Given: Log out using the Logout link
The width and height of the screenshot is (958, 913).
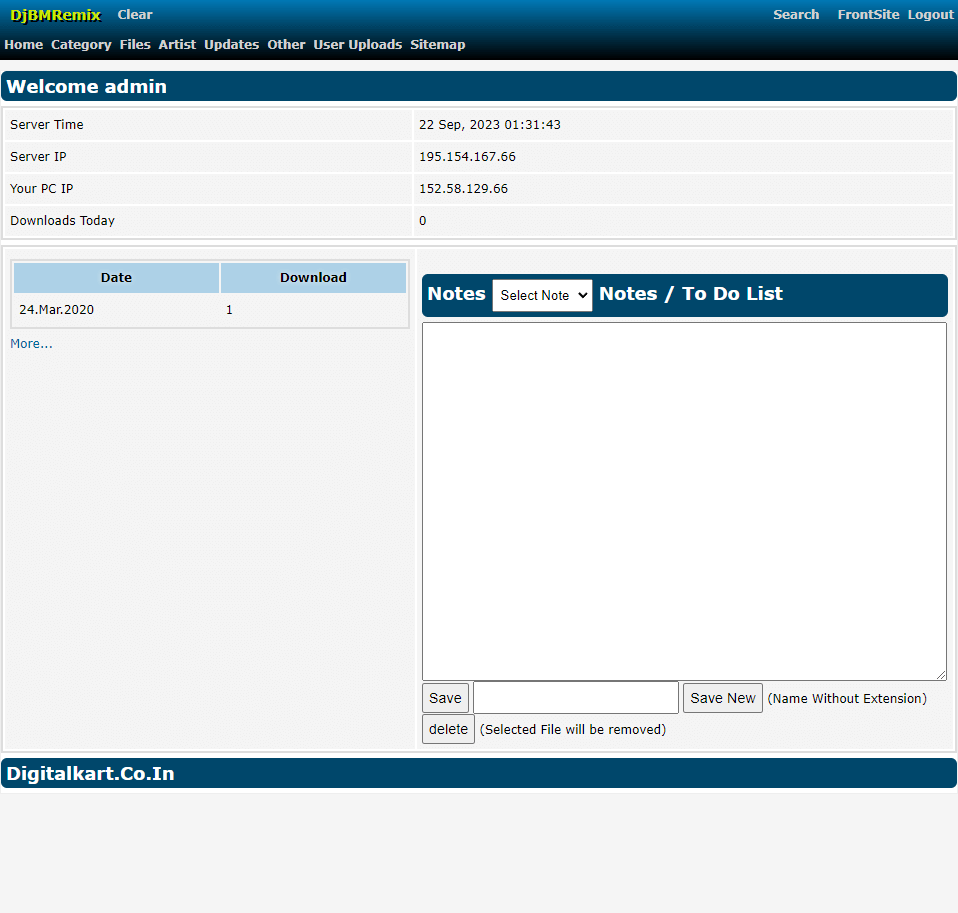Looking at the screenshot, I should [x=930, y=15].
